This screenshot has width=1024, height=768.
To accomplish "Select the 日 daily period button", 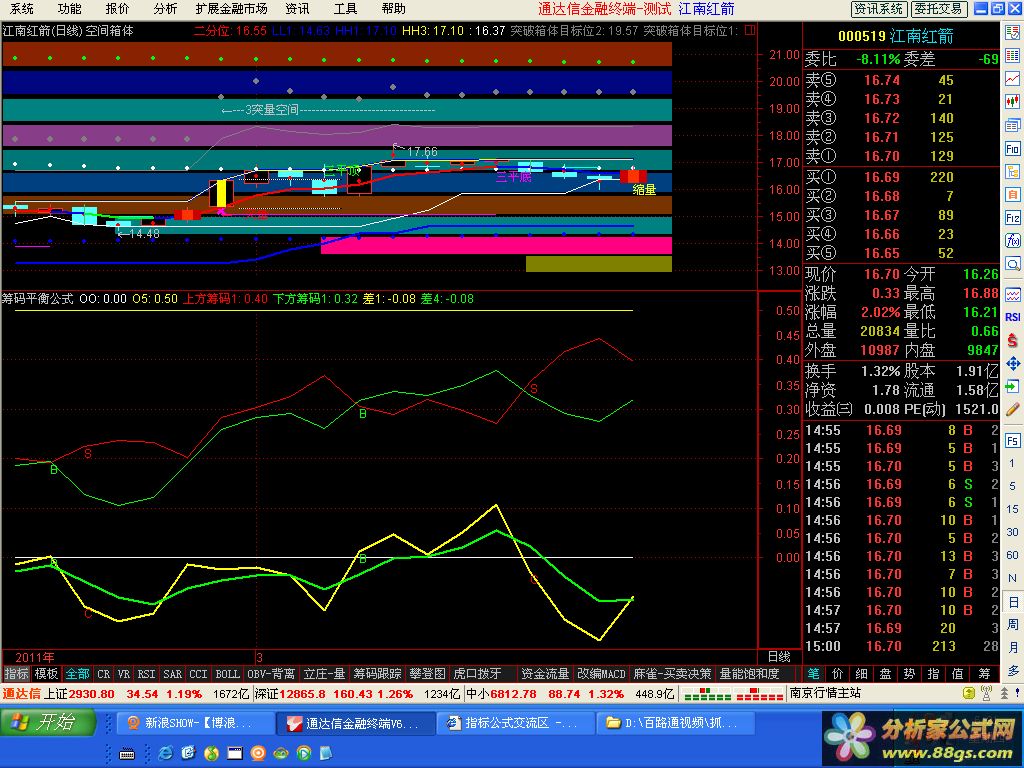I will pyautogui.click(x=1013, y=601).
